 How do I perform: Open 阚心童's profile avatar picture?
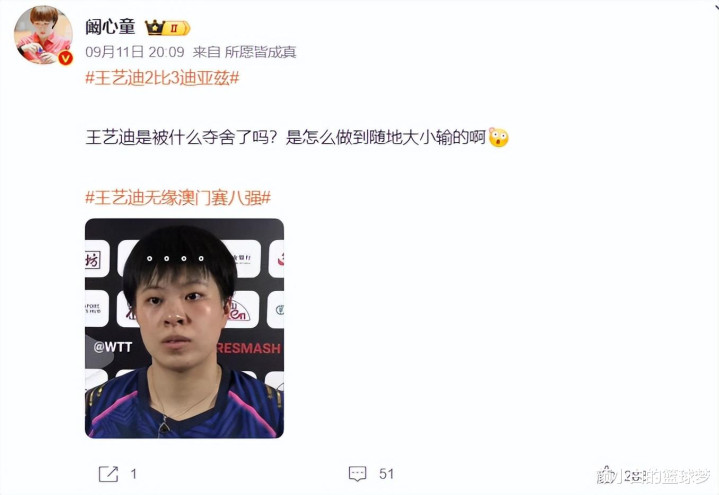tap(44, 35)
